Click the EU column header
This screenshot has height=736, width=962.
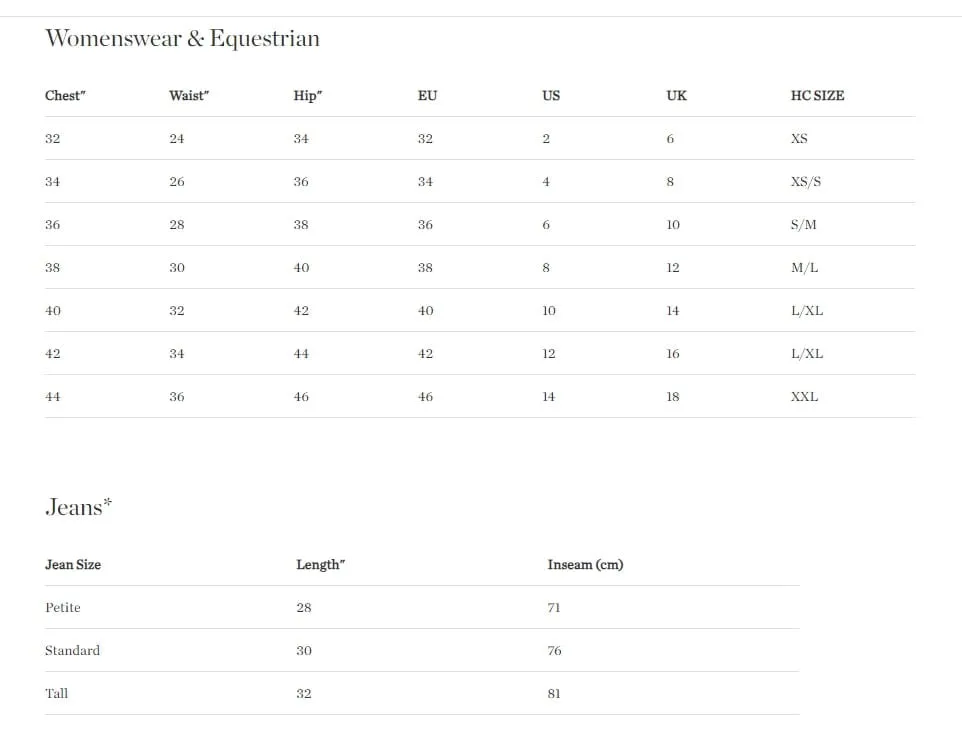428,96
